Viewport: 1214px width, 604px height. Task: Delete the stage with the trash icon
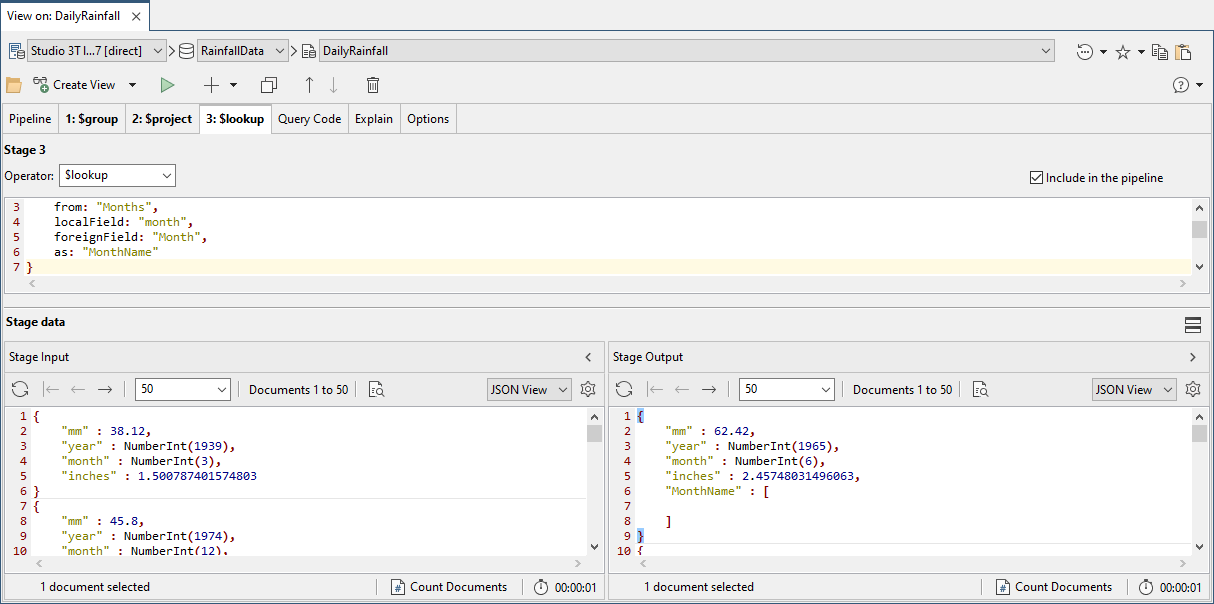click(x=373, y=85)
